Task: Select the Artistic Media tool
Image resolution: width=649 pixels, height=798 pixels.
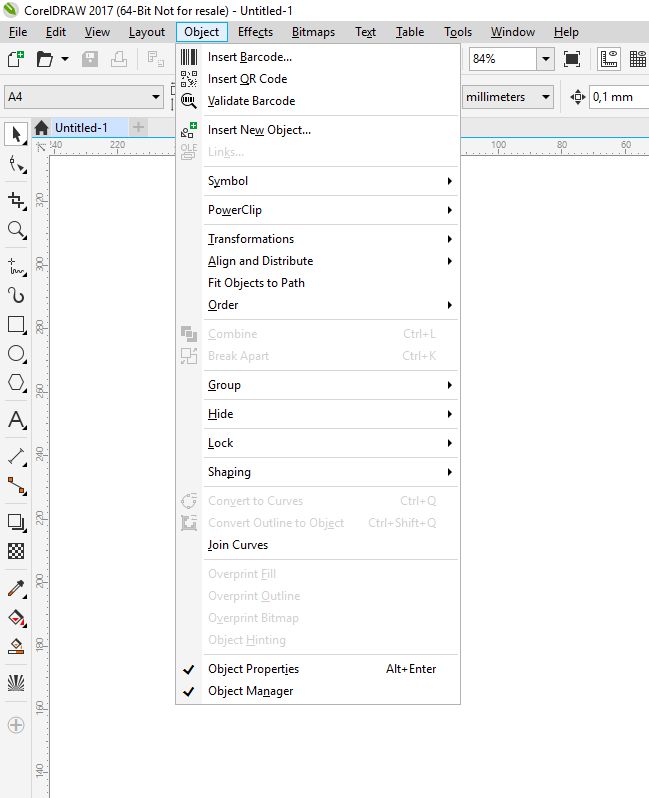Action: point(16,295)
